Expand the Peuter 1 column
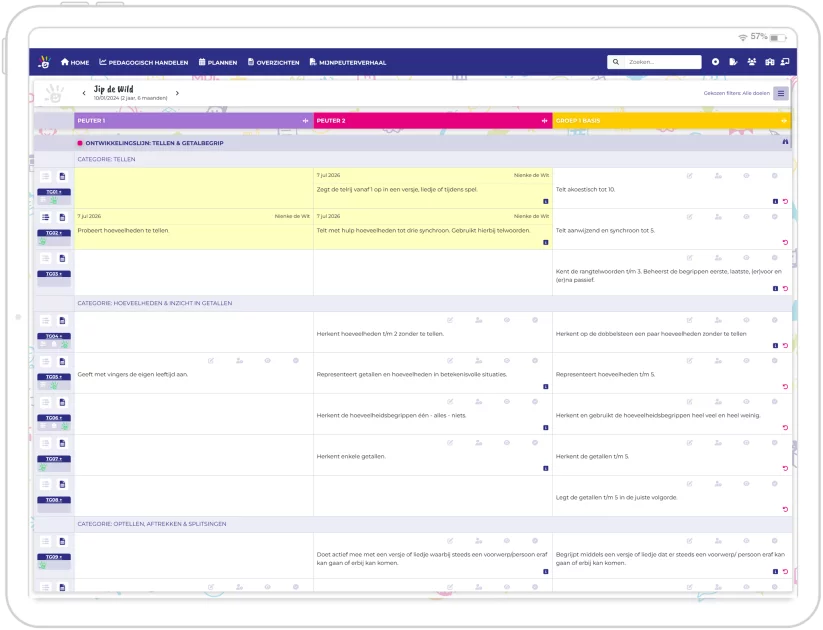Viewport: 823px width, 630px height. (305, 121)
